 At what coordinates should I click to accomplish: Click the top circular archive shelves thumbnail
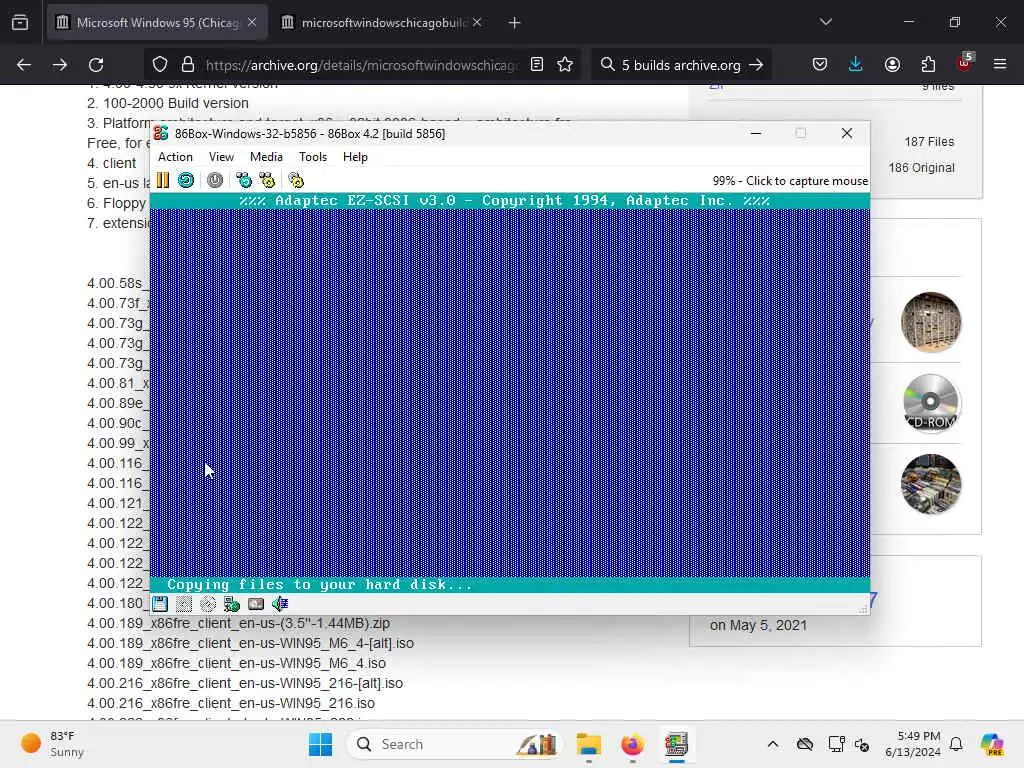931,322
